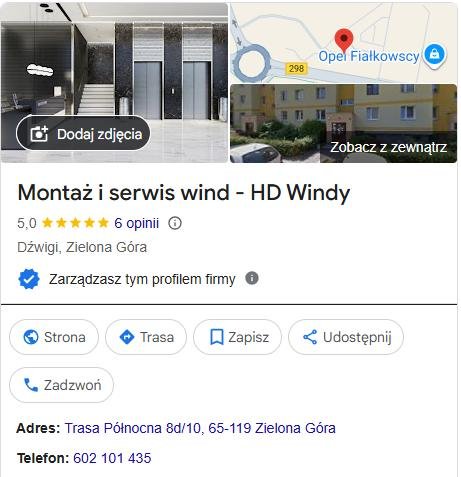Click the Trasa Północna 8d/10 address link

pos(200,428)
